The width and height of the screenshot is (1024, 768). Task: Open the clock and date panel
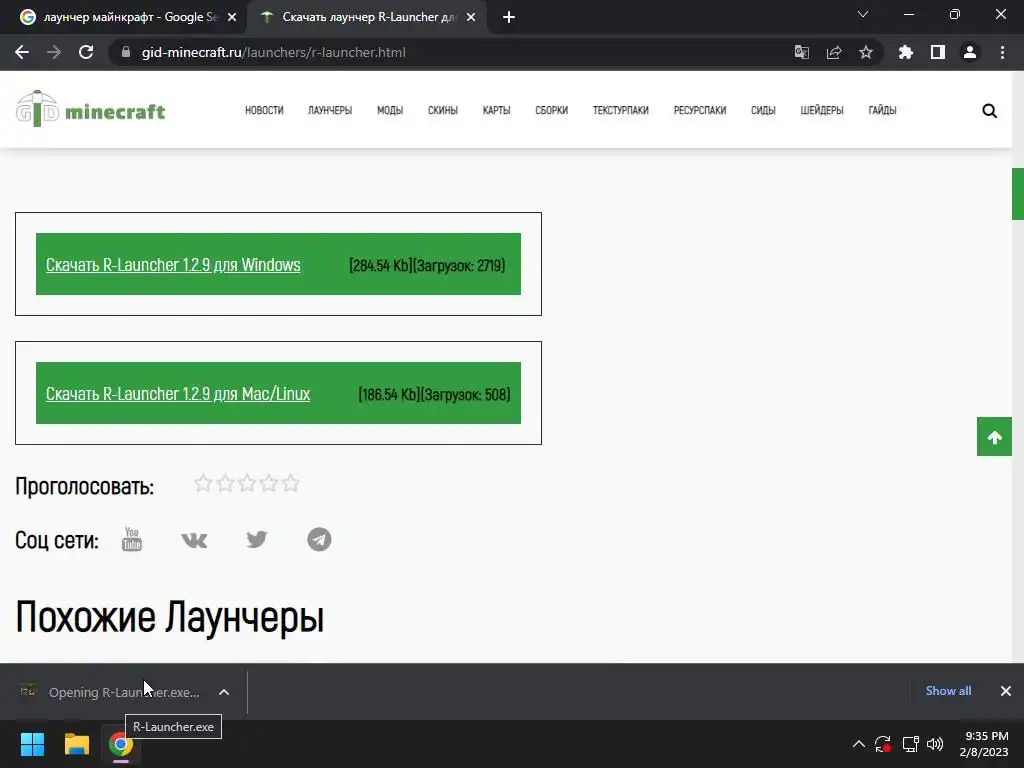point(984,744)
